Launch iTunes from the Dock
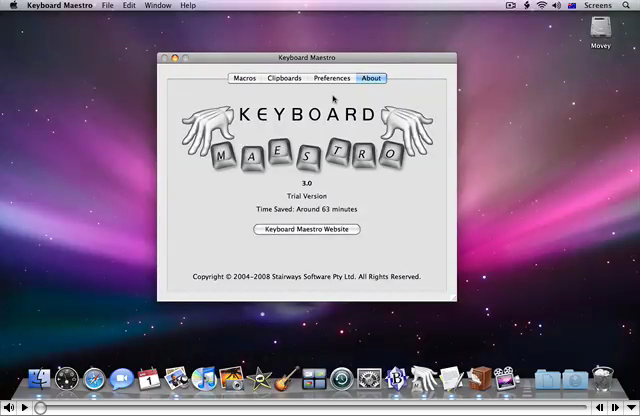Viewport: 640px width, 416px height. 204,379
